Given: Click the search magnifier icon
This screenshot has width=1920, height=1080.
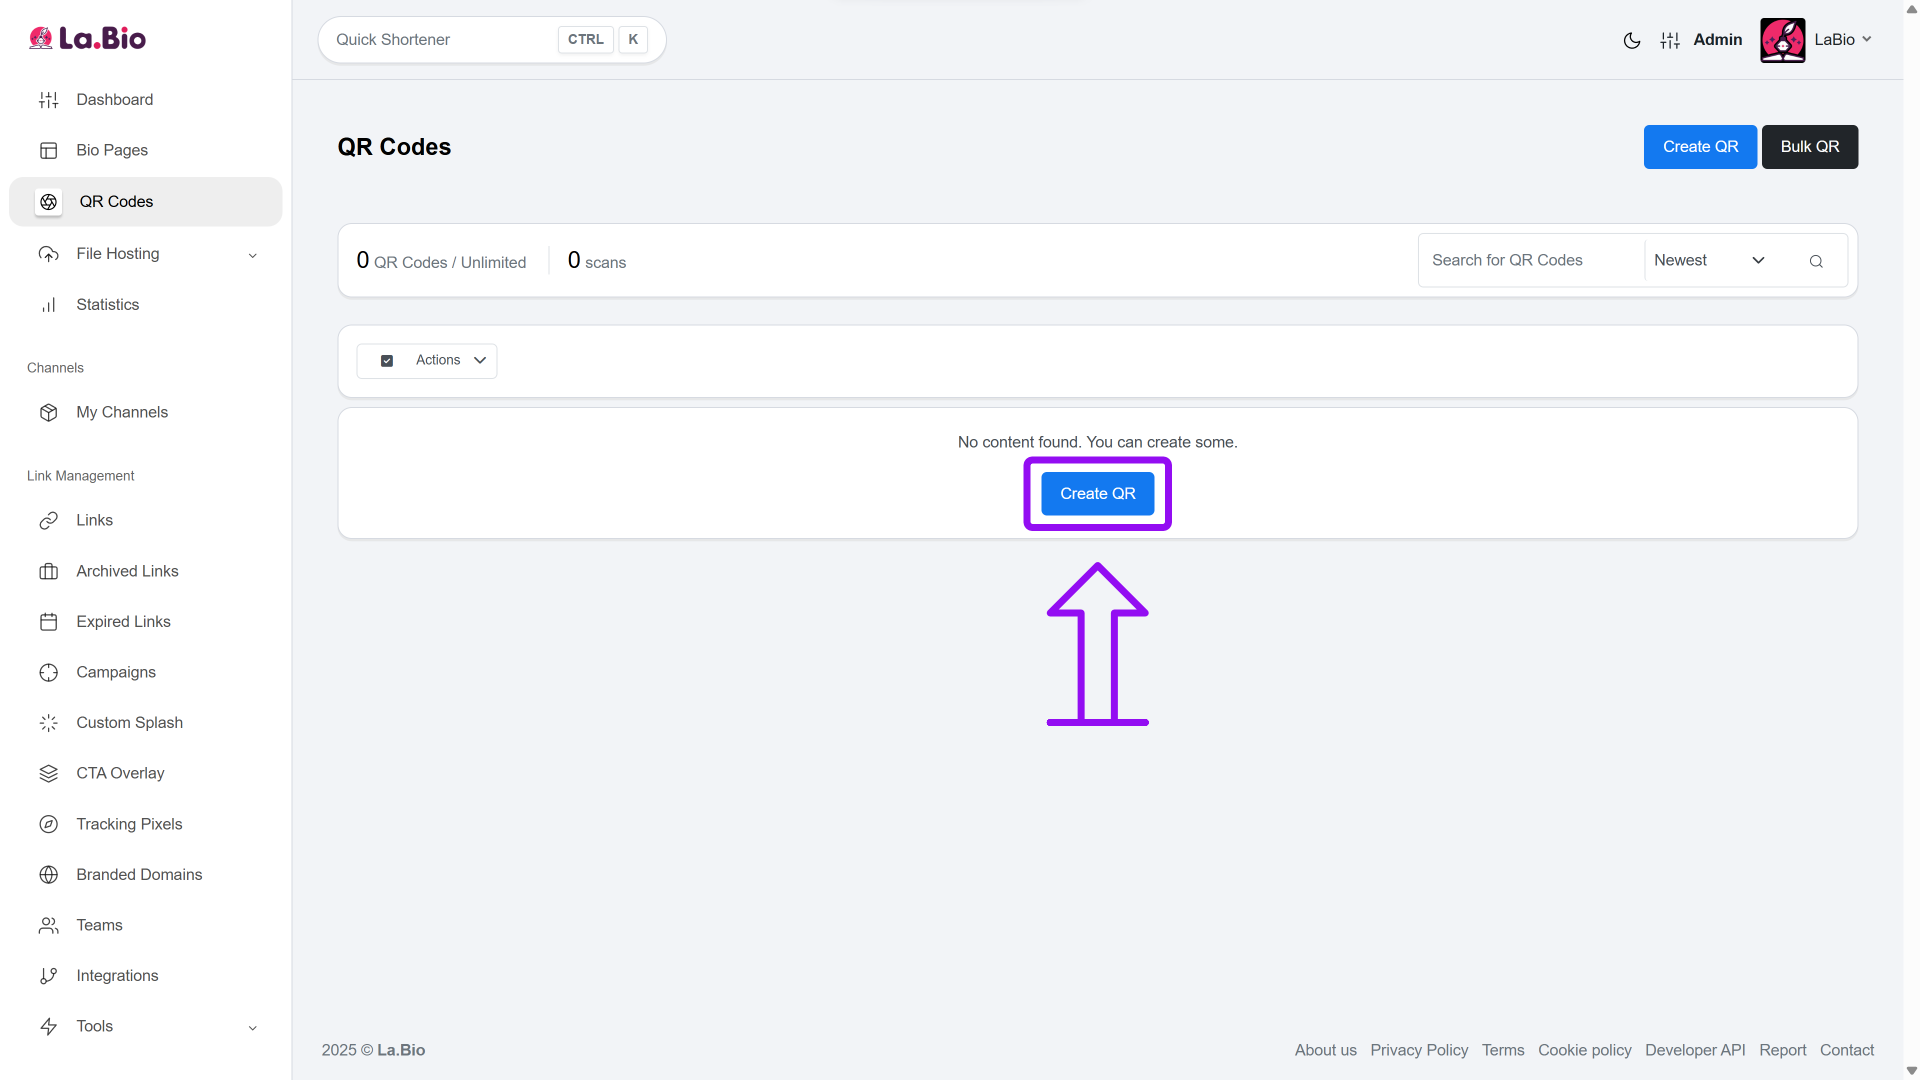Looking at the screenshot, I should tap(1816, 261).
